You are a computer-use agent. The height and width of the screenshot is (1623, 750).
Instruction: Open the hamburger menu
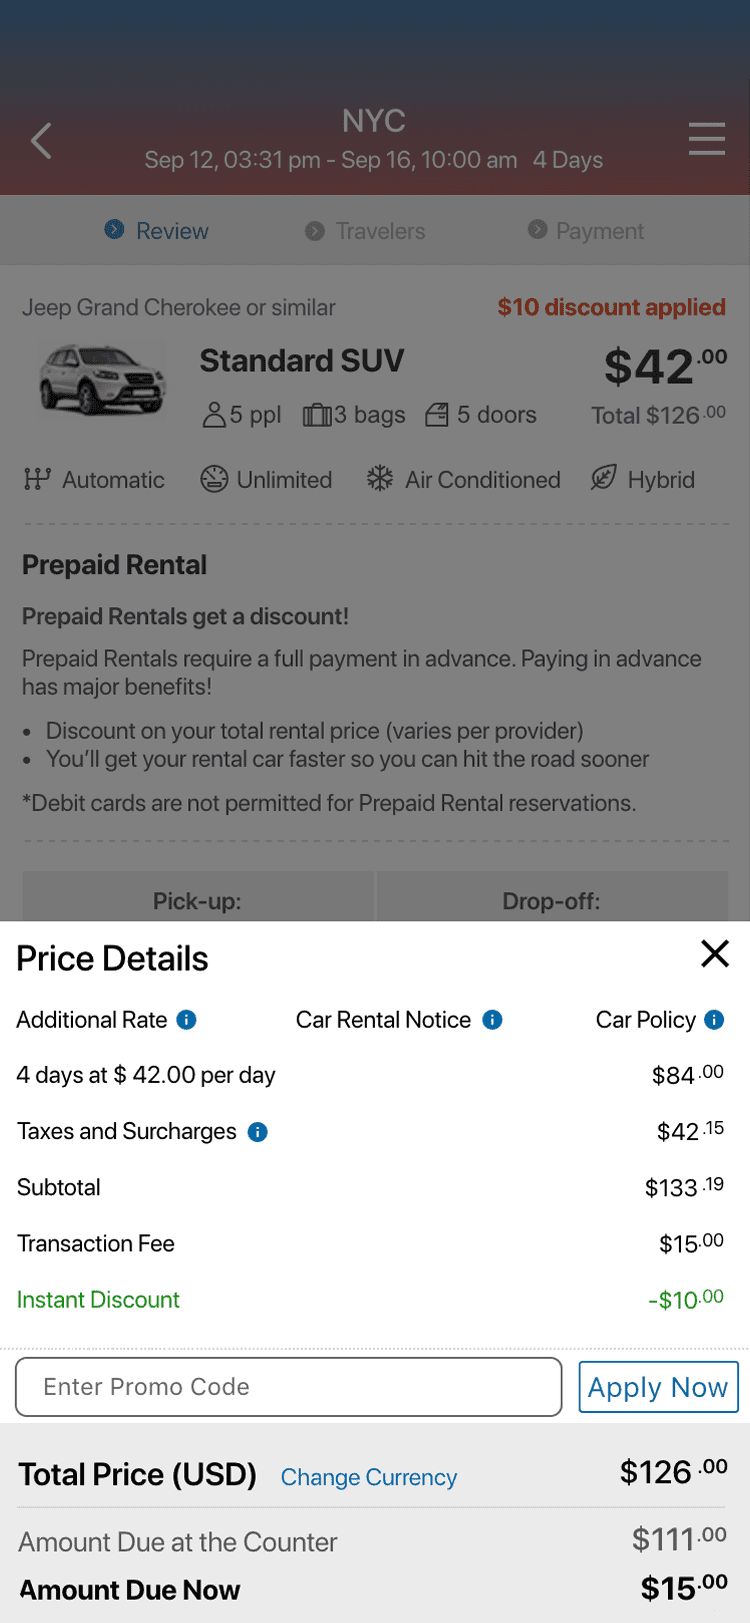(x=707, y=139)
